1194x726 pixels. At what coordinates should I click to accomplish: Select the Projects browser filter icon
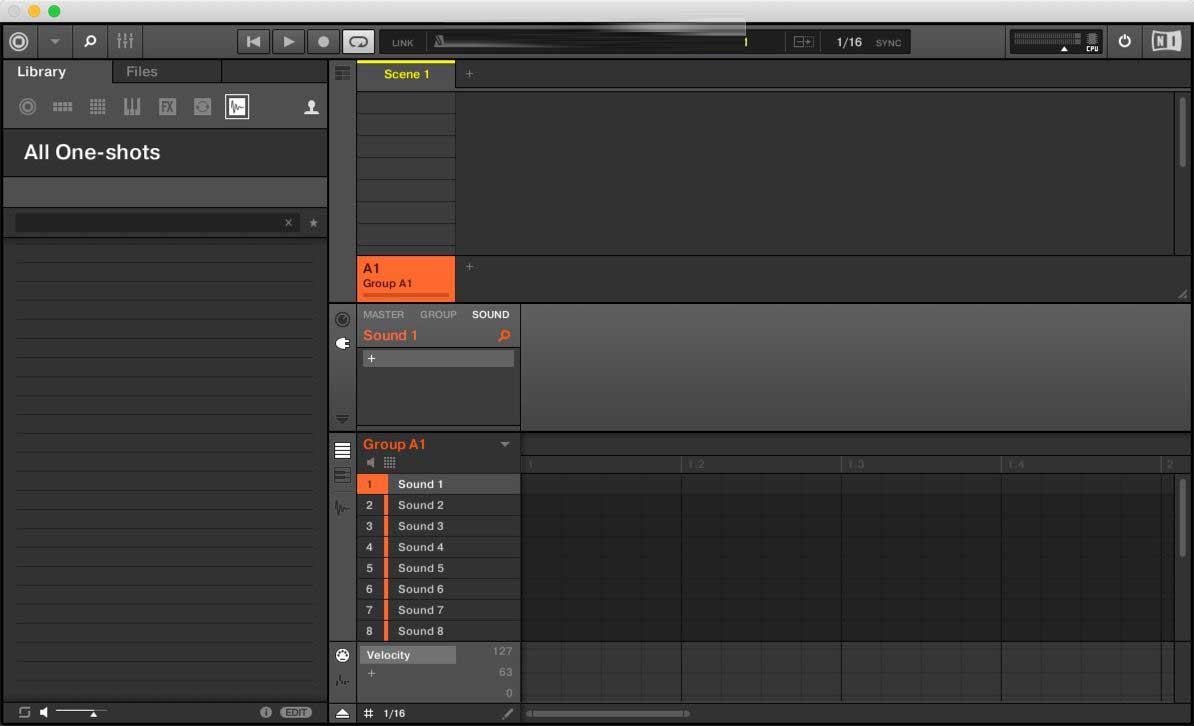(27, 107)
